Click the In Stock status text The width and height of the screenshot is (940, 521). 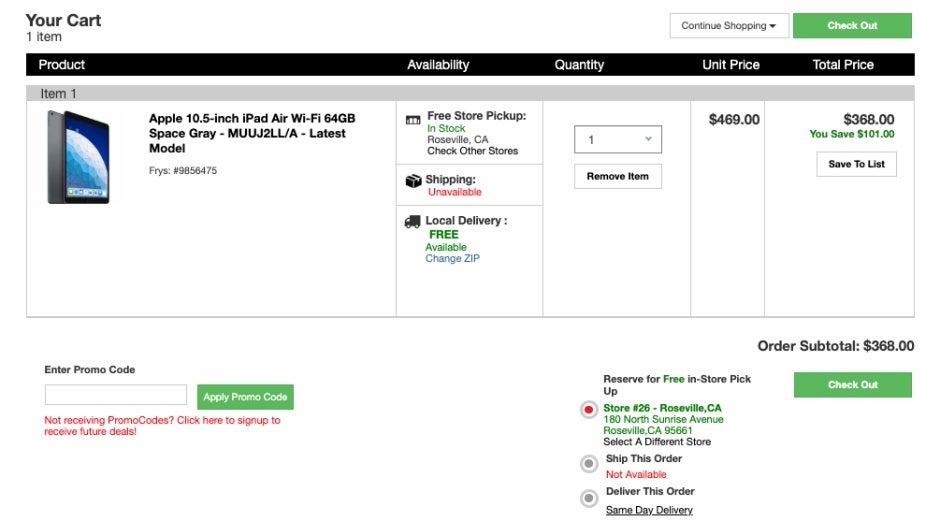tap(446, 128)
